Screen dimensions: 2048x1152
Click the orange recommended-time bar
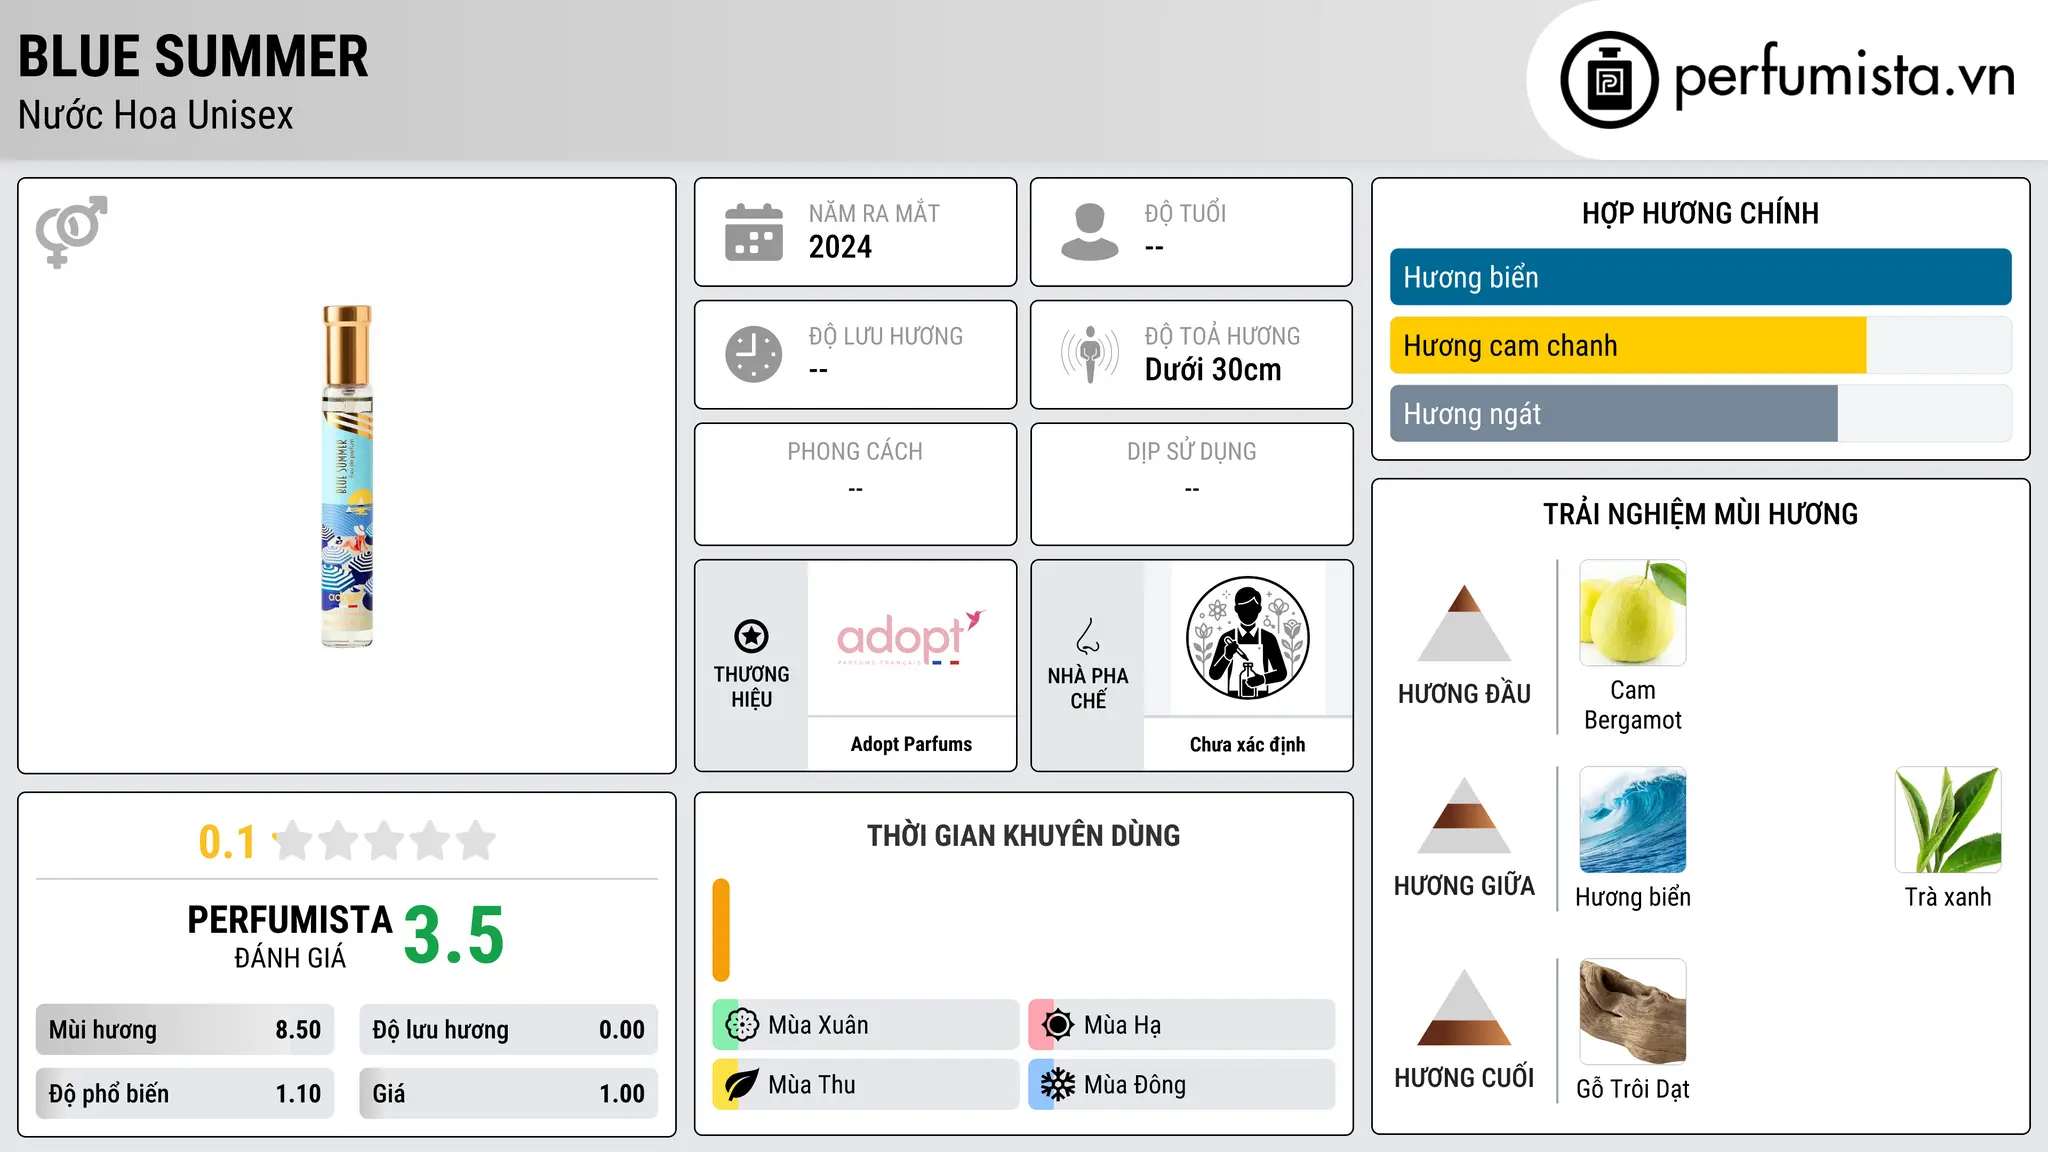click(721, 930)
